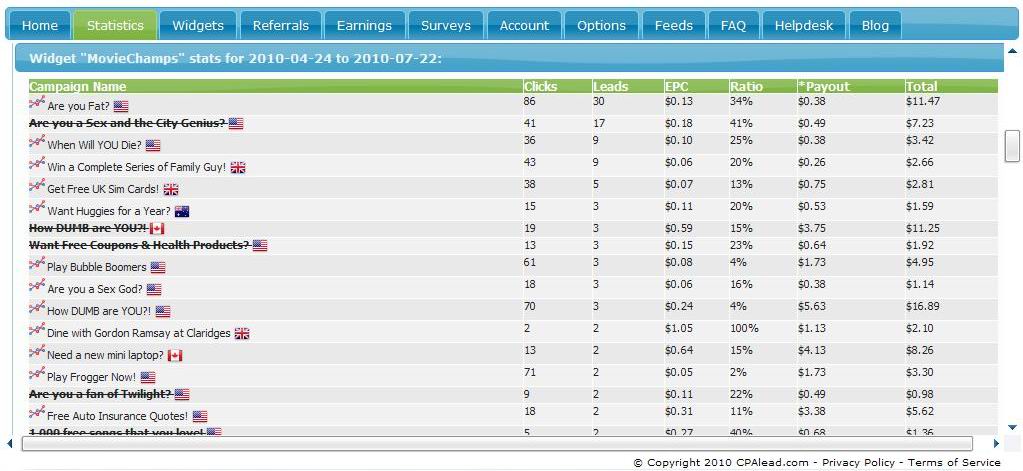Screen dimensions: 1023x471
Task: Click US flag after When Will YOU Die?
Action: (x=153, y=145)
